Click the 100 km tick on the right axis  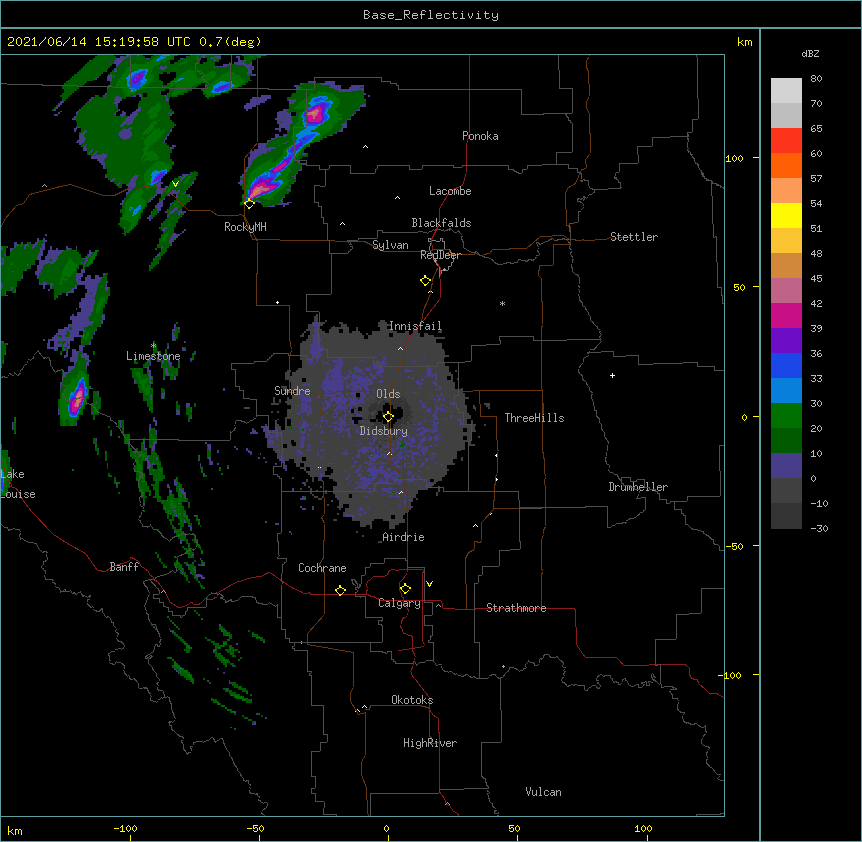pyautogui.click(x=734, y=158)
